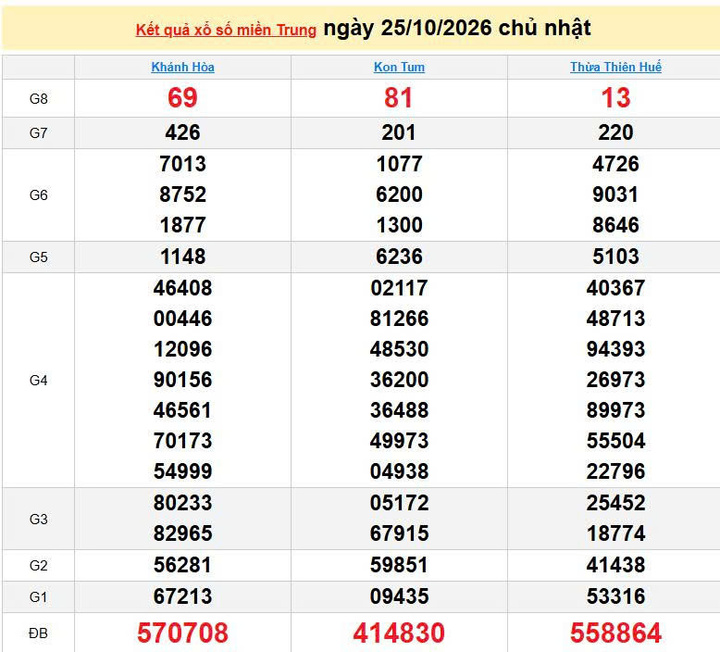Click G4 number 02117

point(399,288)
